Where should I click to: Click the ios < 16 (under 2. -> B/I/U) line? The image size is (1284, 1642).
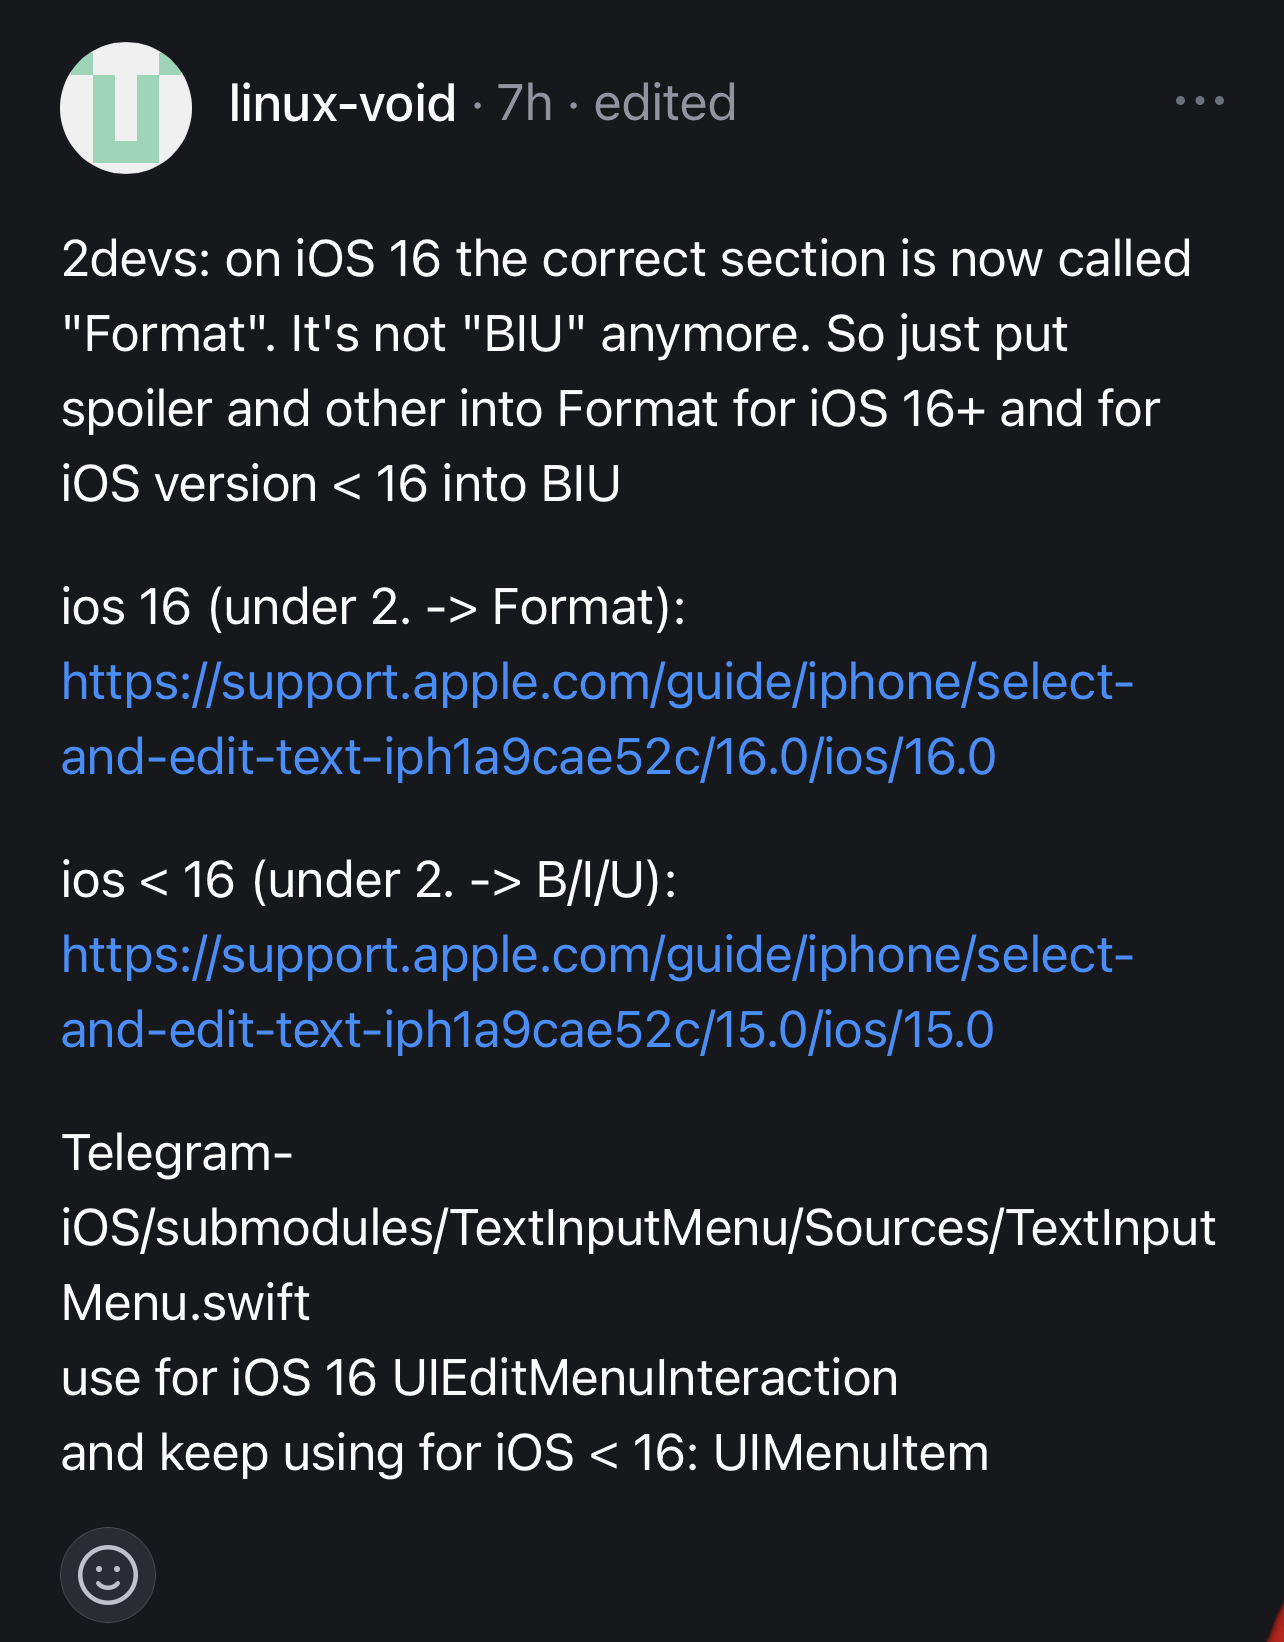click(368, 880)
